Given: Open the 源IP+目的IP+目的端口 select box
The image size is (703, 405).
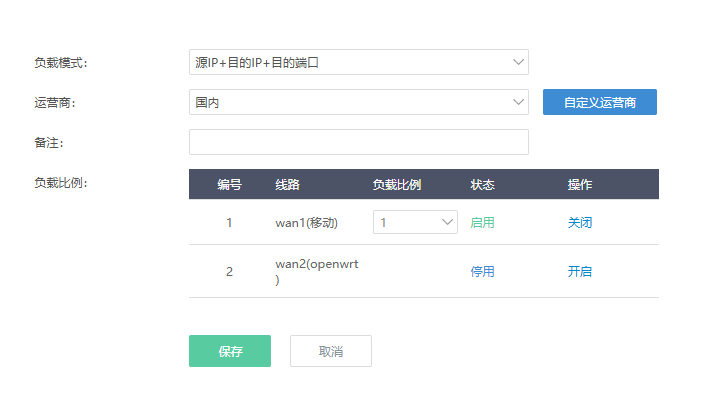Looking at the screenshot, I should (x=359, y=62).
